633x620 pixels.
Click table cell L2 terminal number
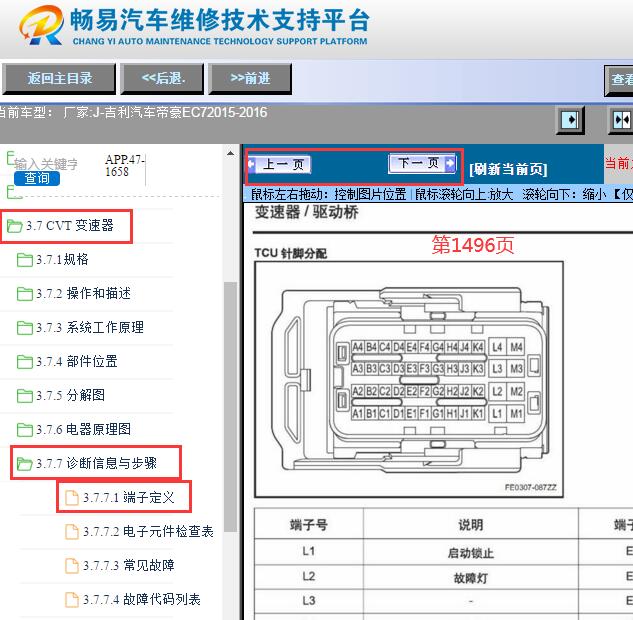tap(308, 576)
